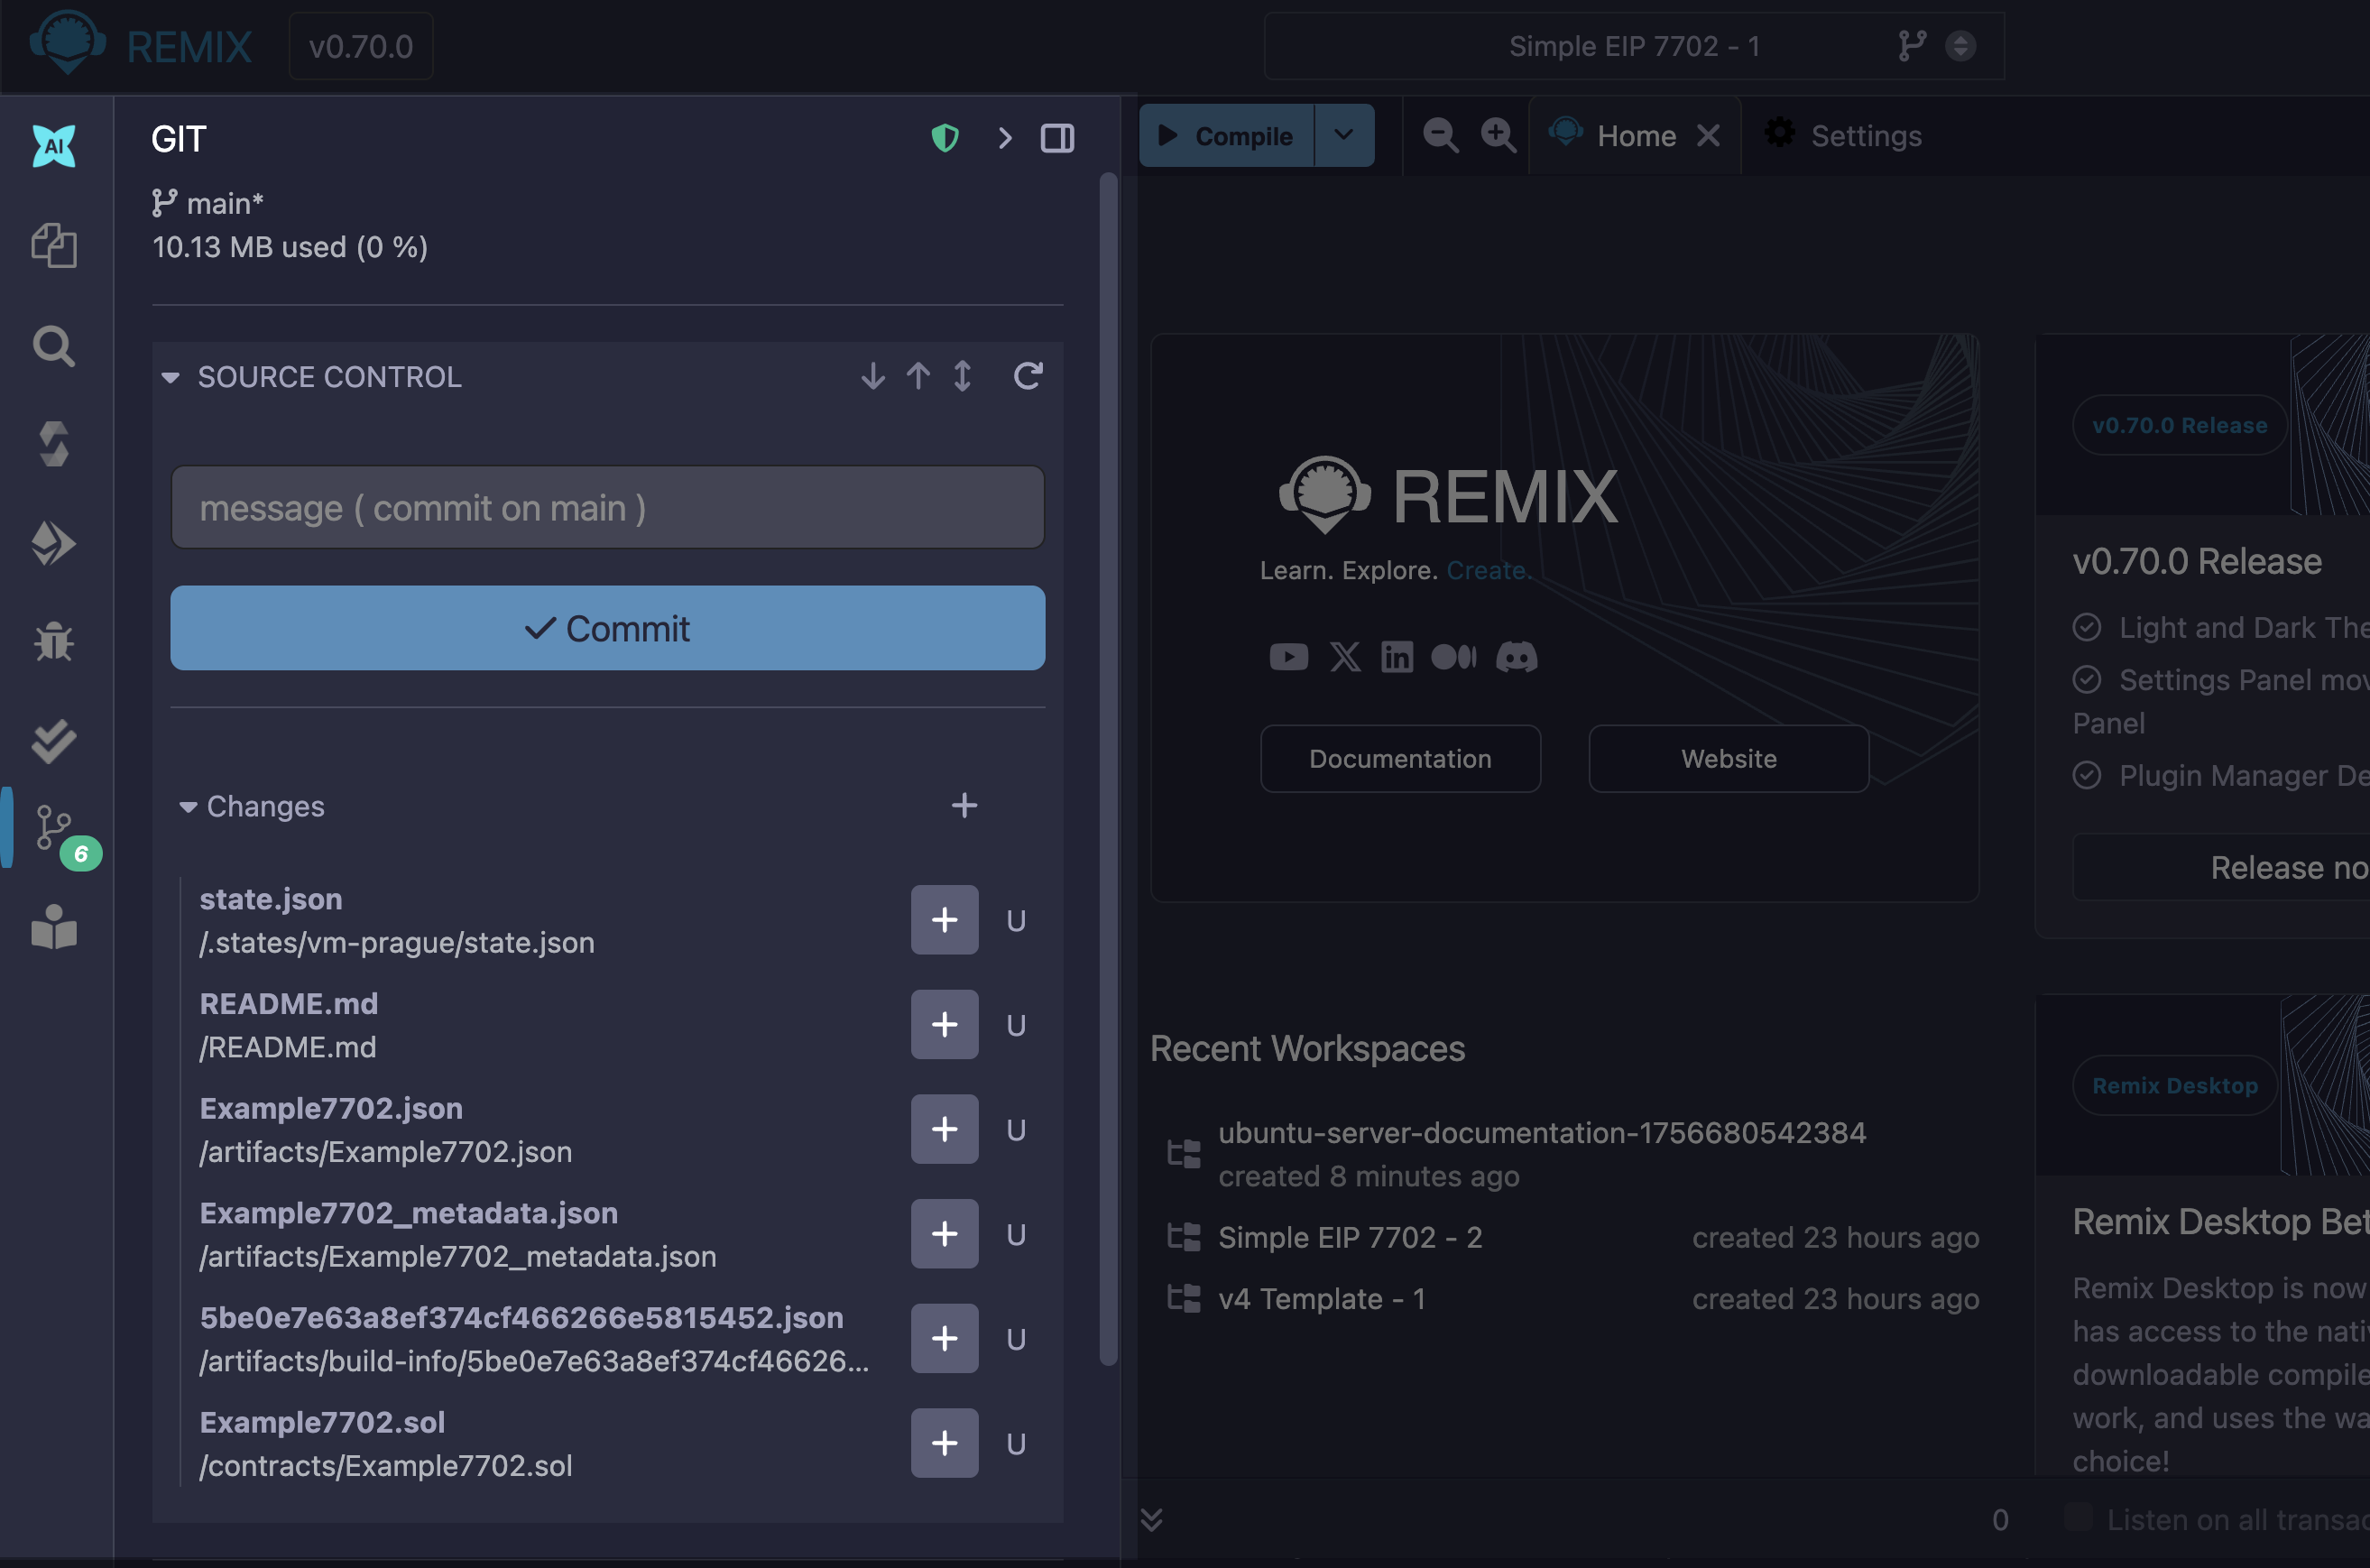Viewport: 2370px width, 1568px height.
Task: Switch to the Home tab
Action: [x=1636, y=136]
